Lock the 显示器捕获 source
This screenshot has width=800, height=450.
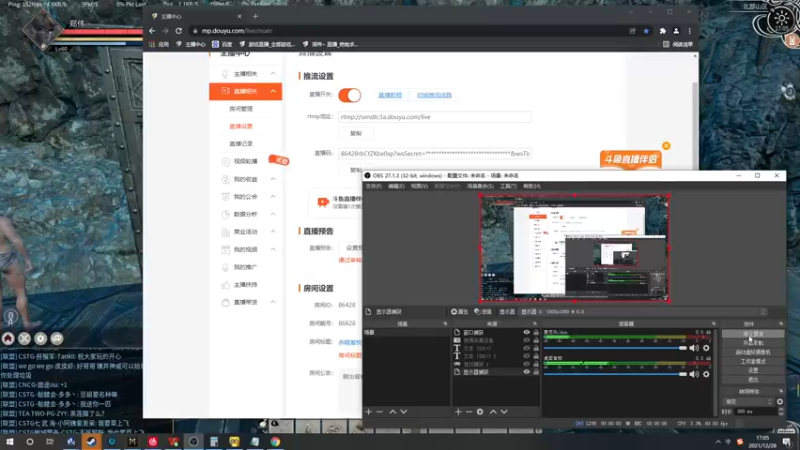pos(536,372)
